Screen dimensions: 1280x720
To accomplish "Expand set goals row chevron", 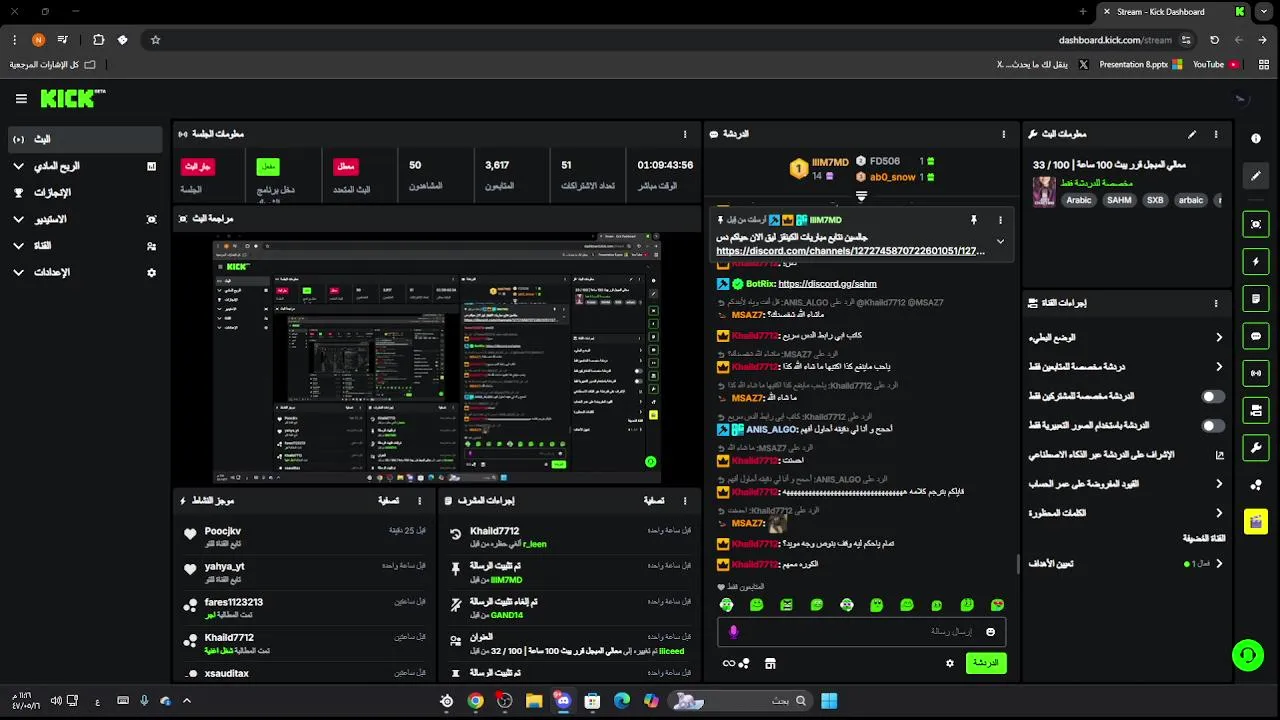I will pos(1219,564).
